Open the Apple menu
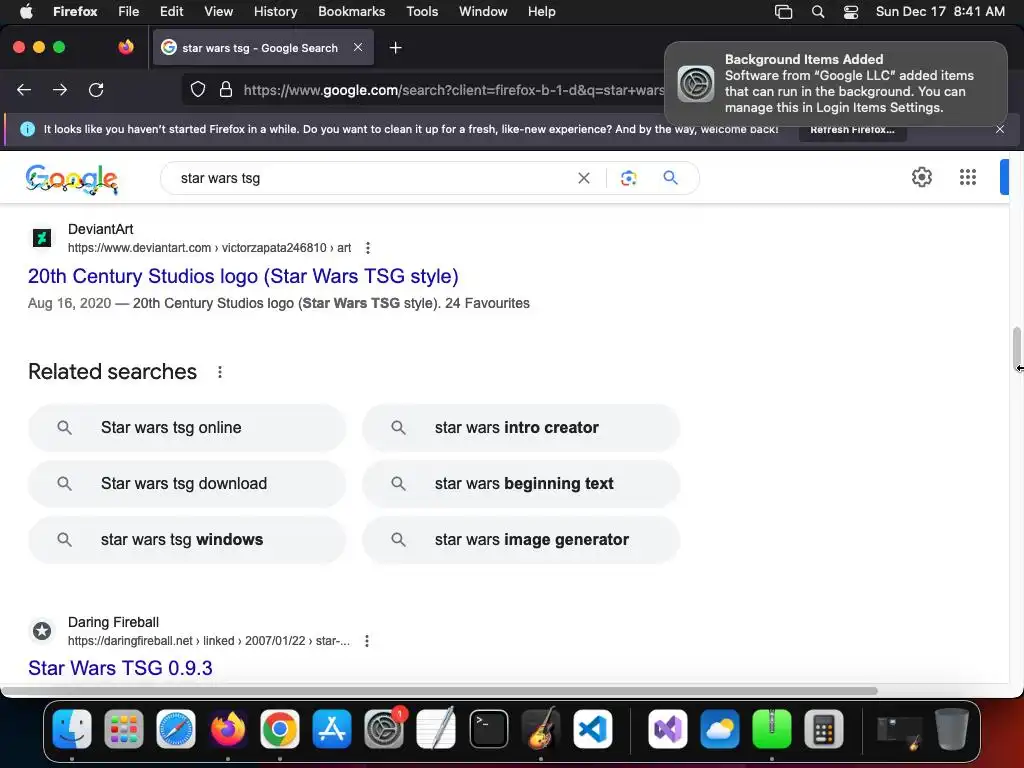Viewport: 1024px width, 768px height. click(x=26, y=11)
